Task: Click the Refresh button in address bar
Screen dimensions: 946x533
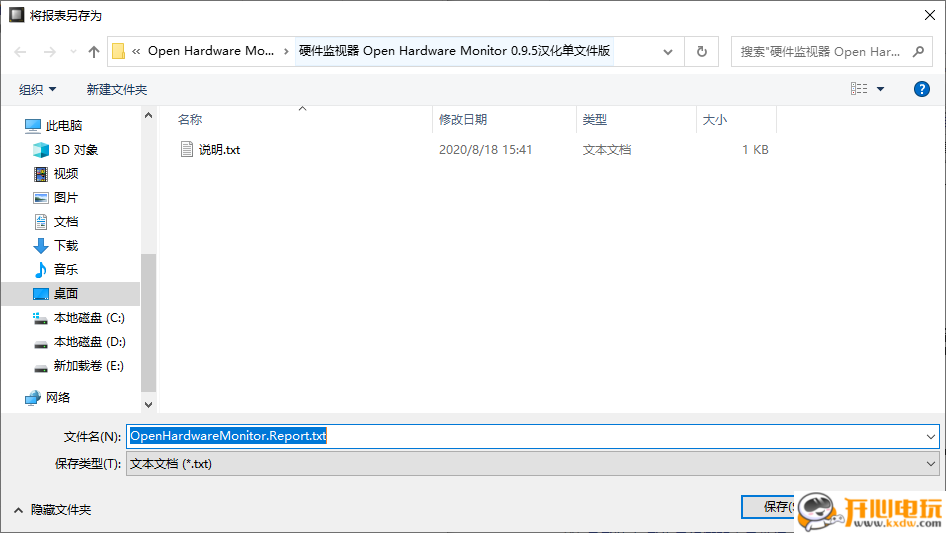Action: pos(702,52)
